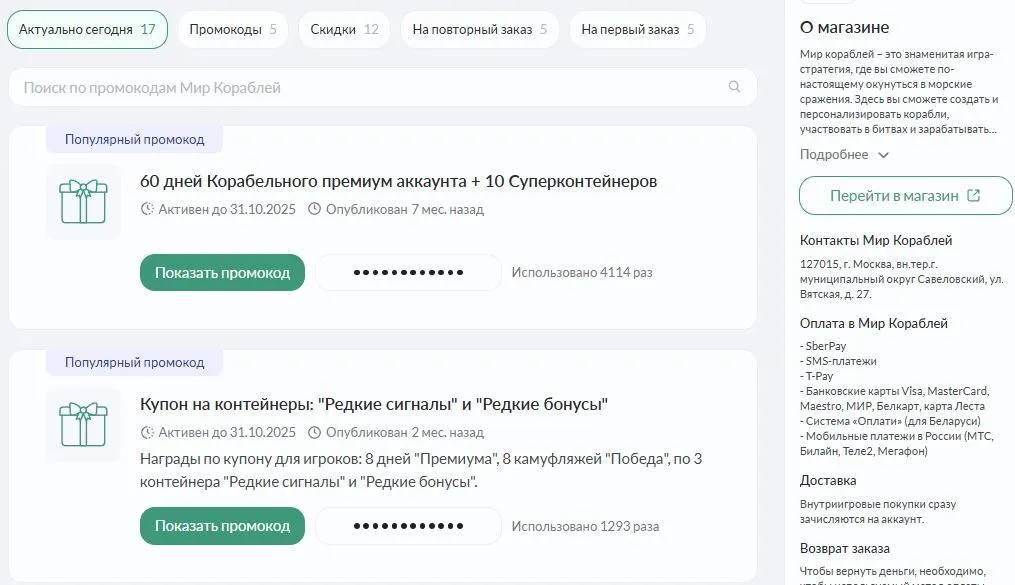Show the promo code for the container coupon
This screenshot has width=1015, height=585.
[x=222, y=526]
